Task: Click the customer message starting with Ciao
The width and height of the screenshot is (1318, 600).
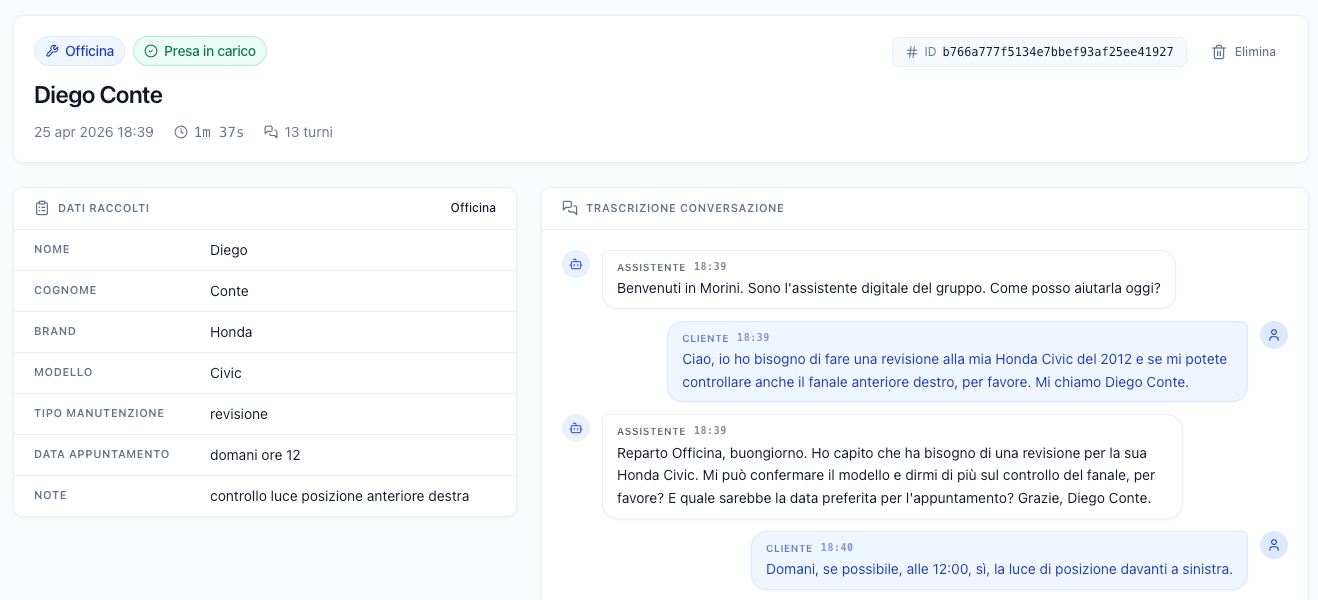Action: (958, 361)
